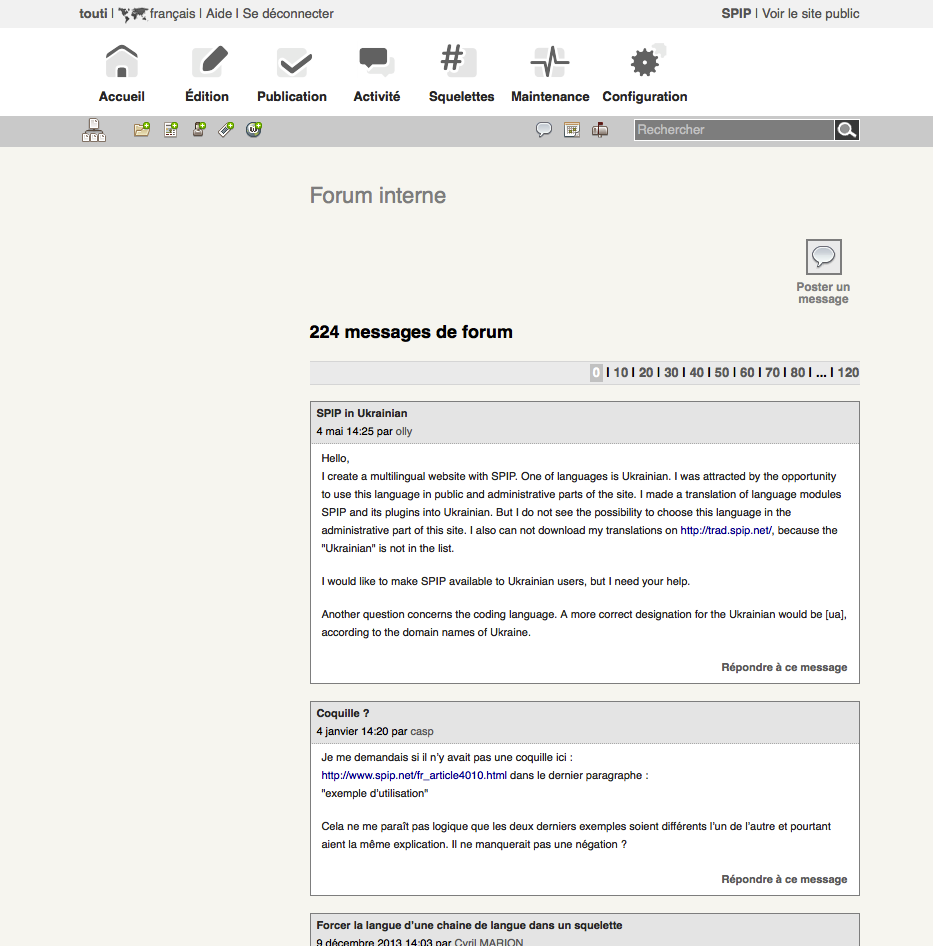Click the speech bubble forum toolbar icon
The image size is (933, 946).
pyautogui.click(x=544, y=130)
